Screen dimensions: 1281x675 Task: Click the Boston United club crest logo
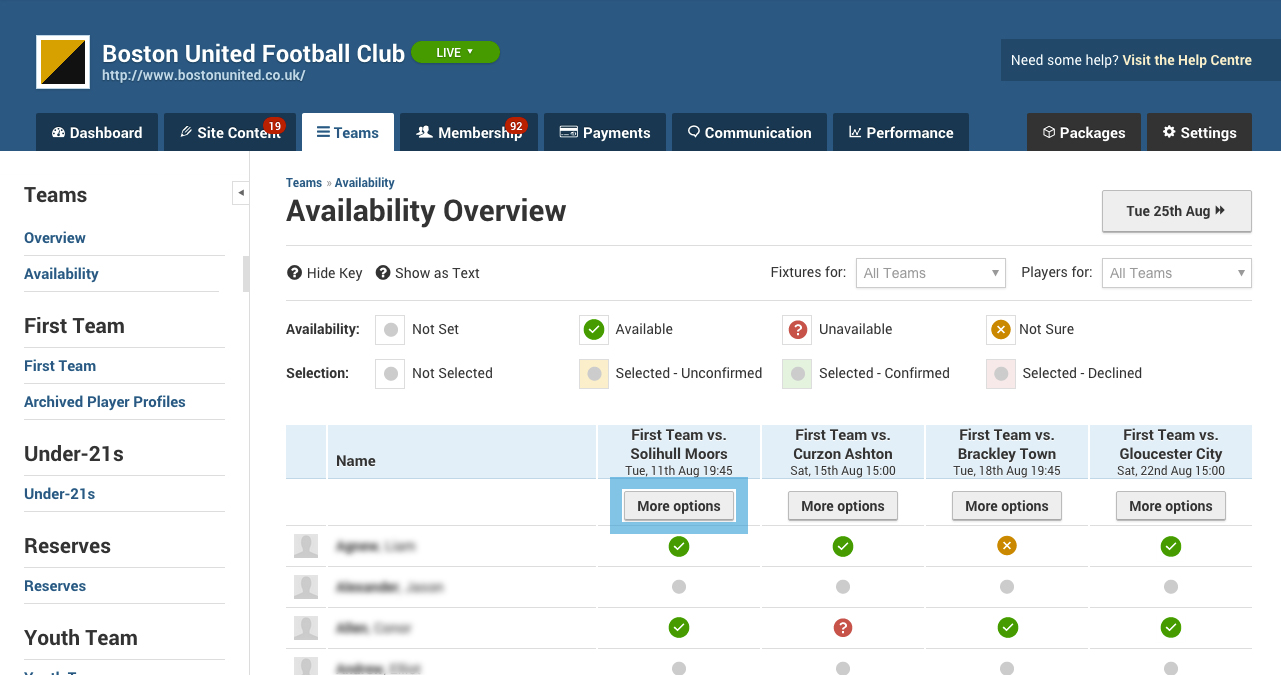[x=62, y=61]
